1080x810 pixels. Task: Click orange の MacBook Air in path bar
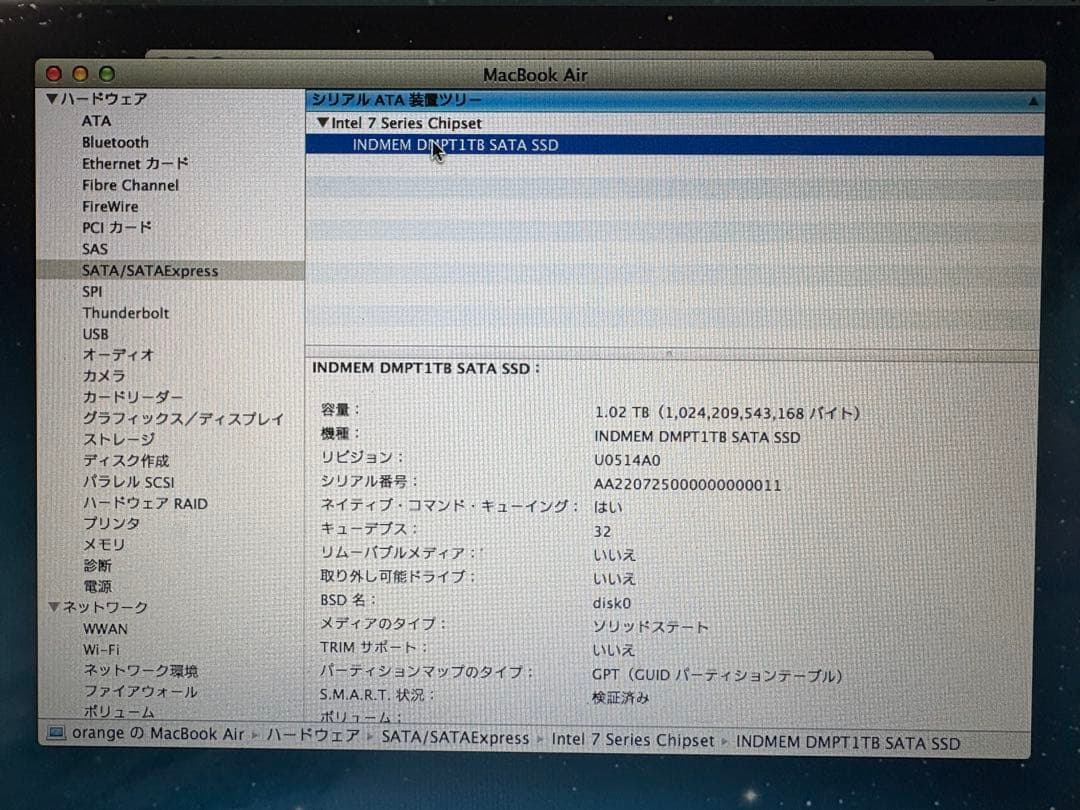(158, 734)
